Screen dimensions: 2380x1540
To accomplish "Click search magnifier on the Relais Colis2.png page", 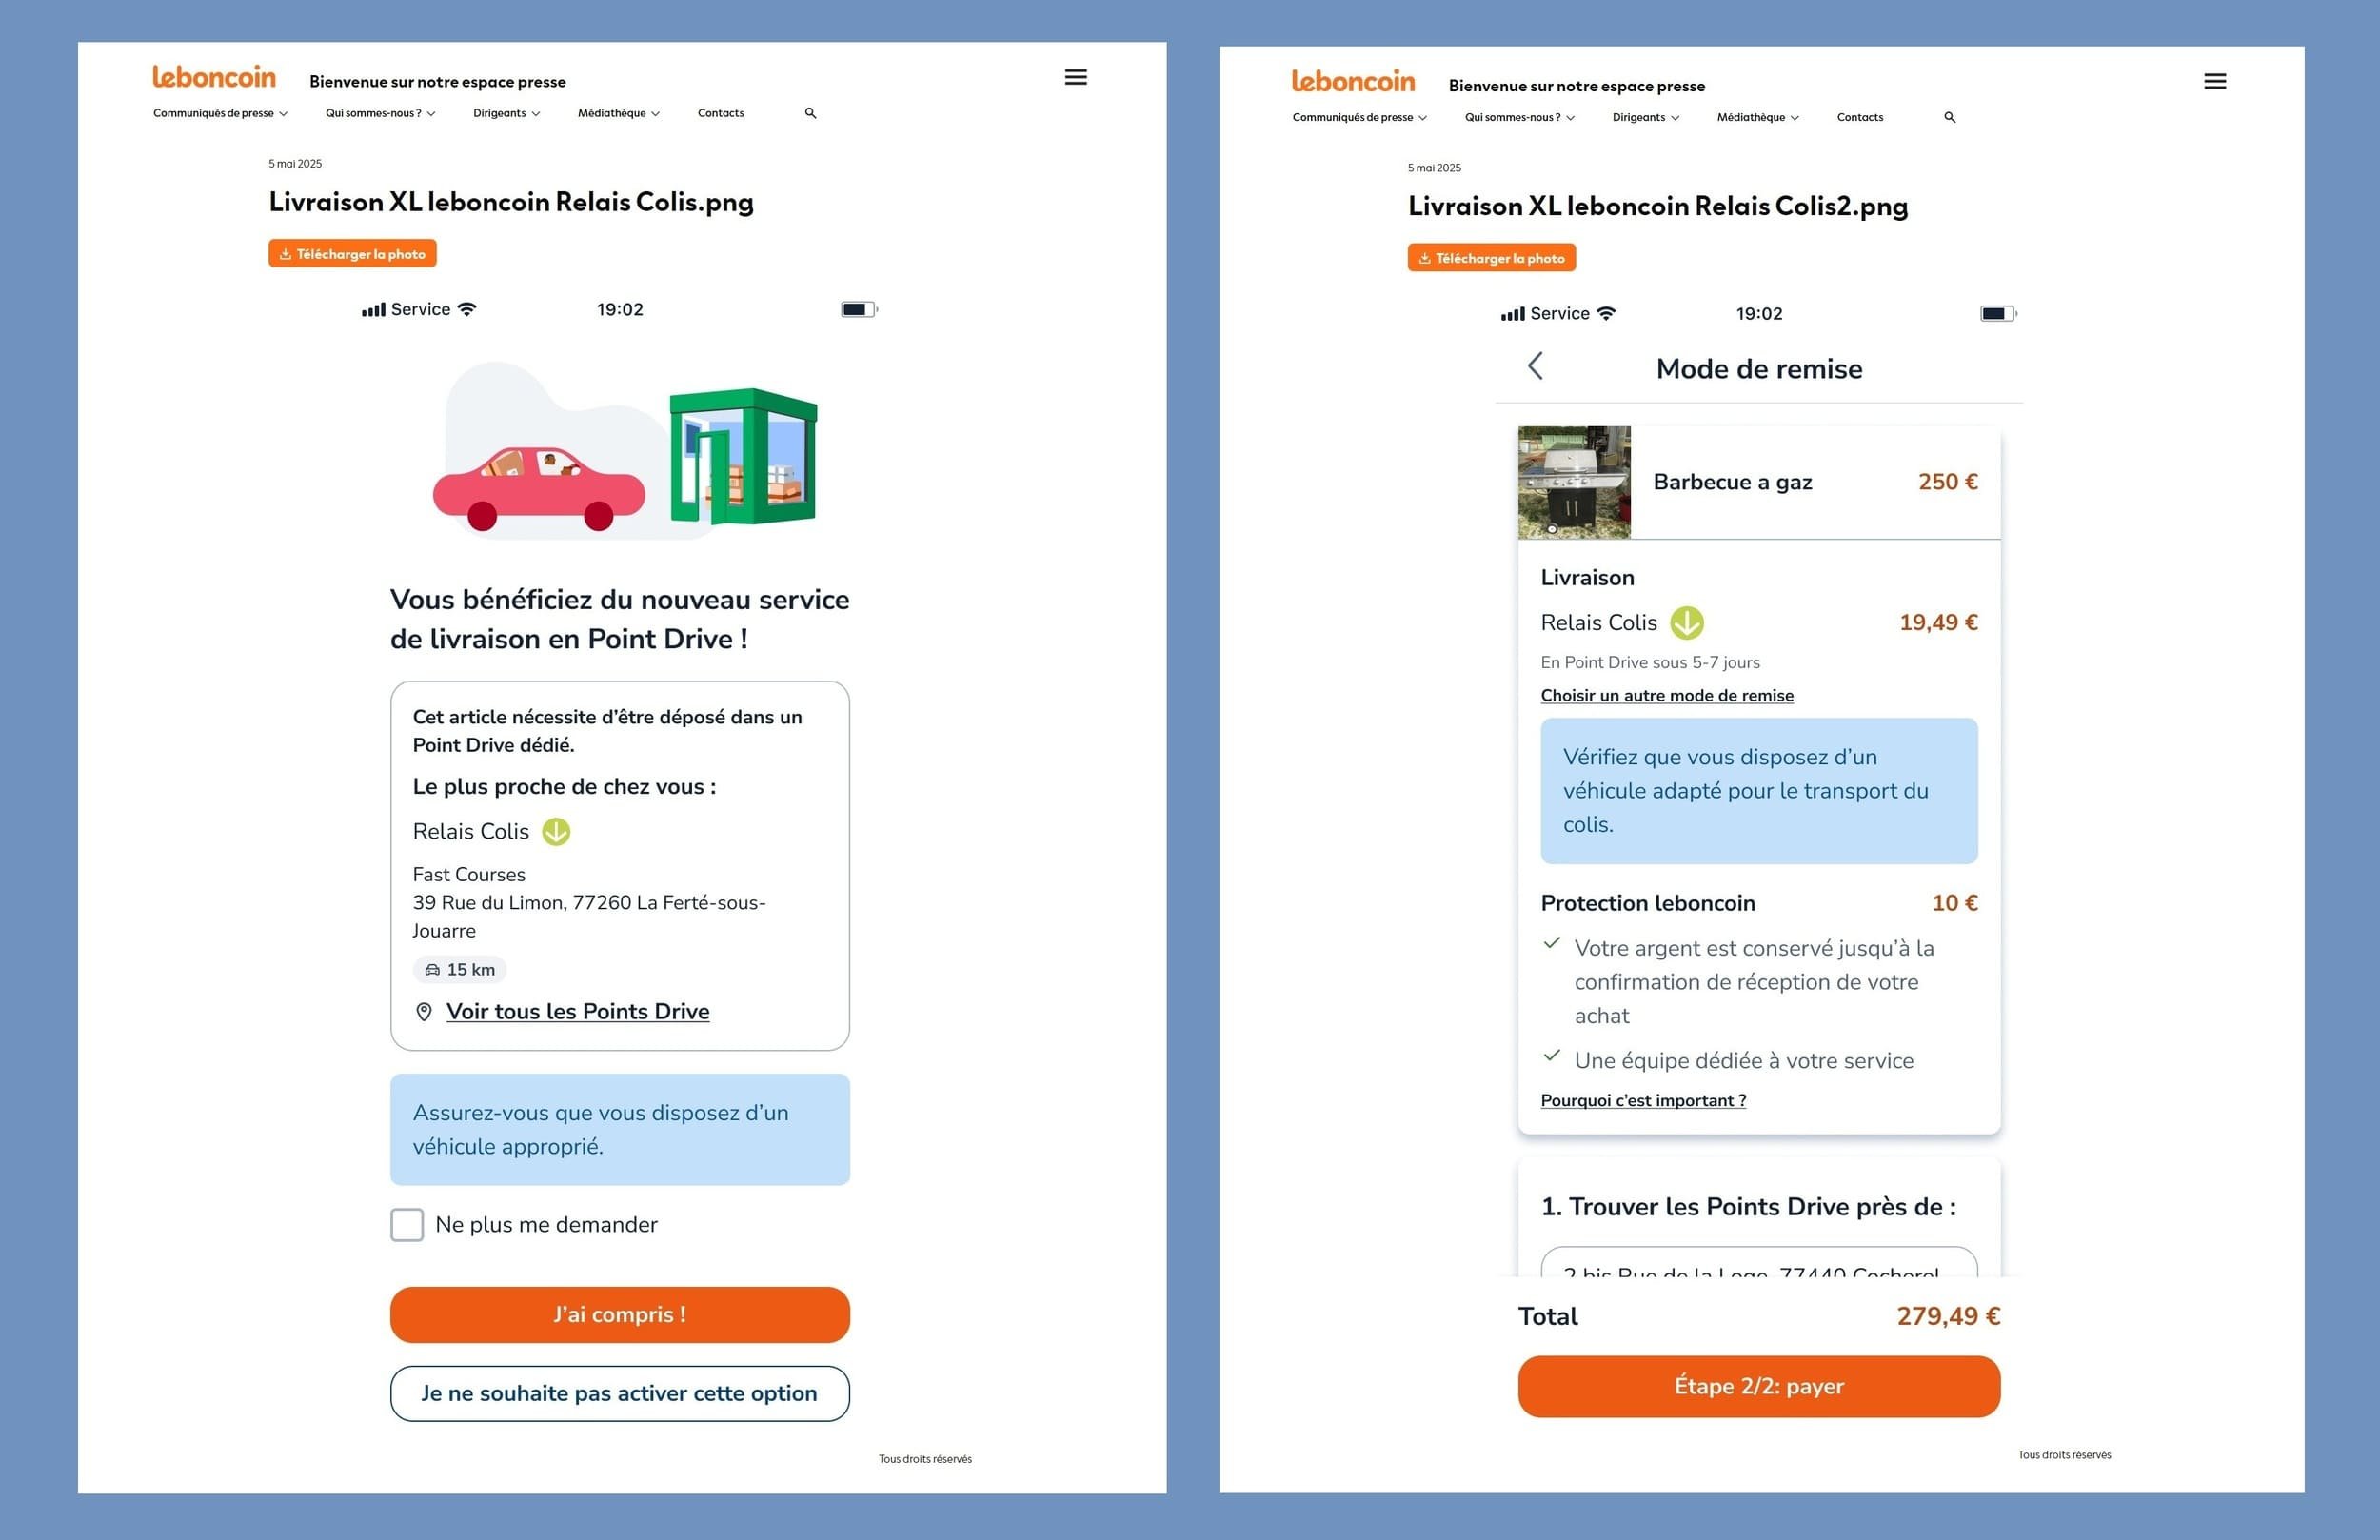I will pos(1949,117).
